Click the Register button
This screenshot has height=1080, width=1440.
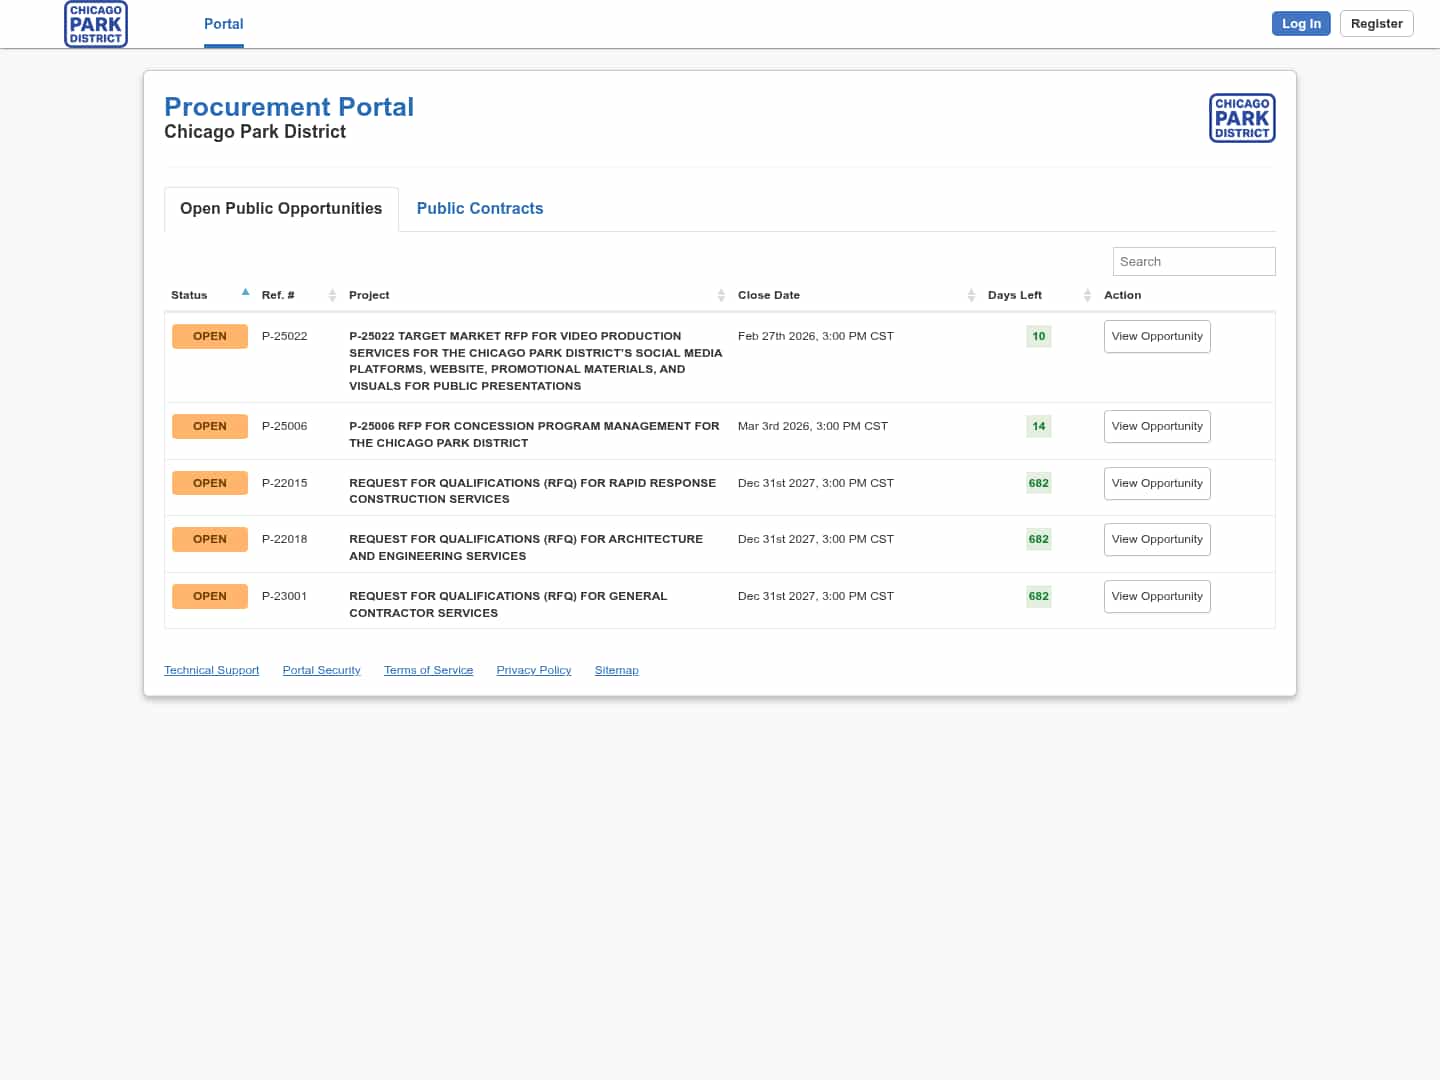point(1376,24)
